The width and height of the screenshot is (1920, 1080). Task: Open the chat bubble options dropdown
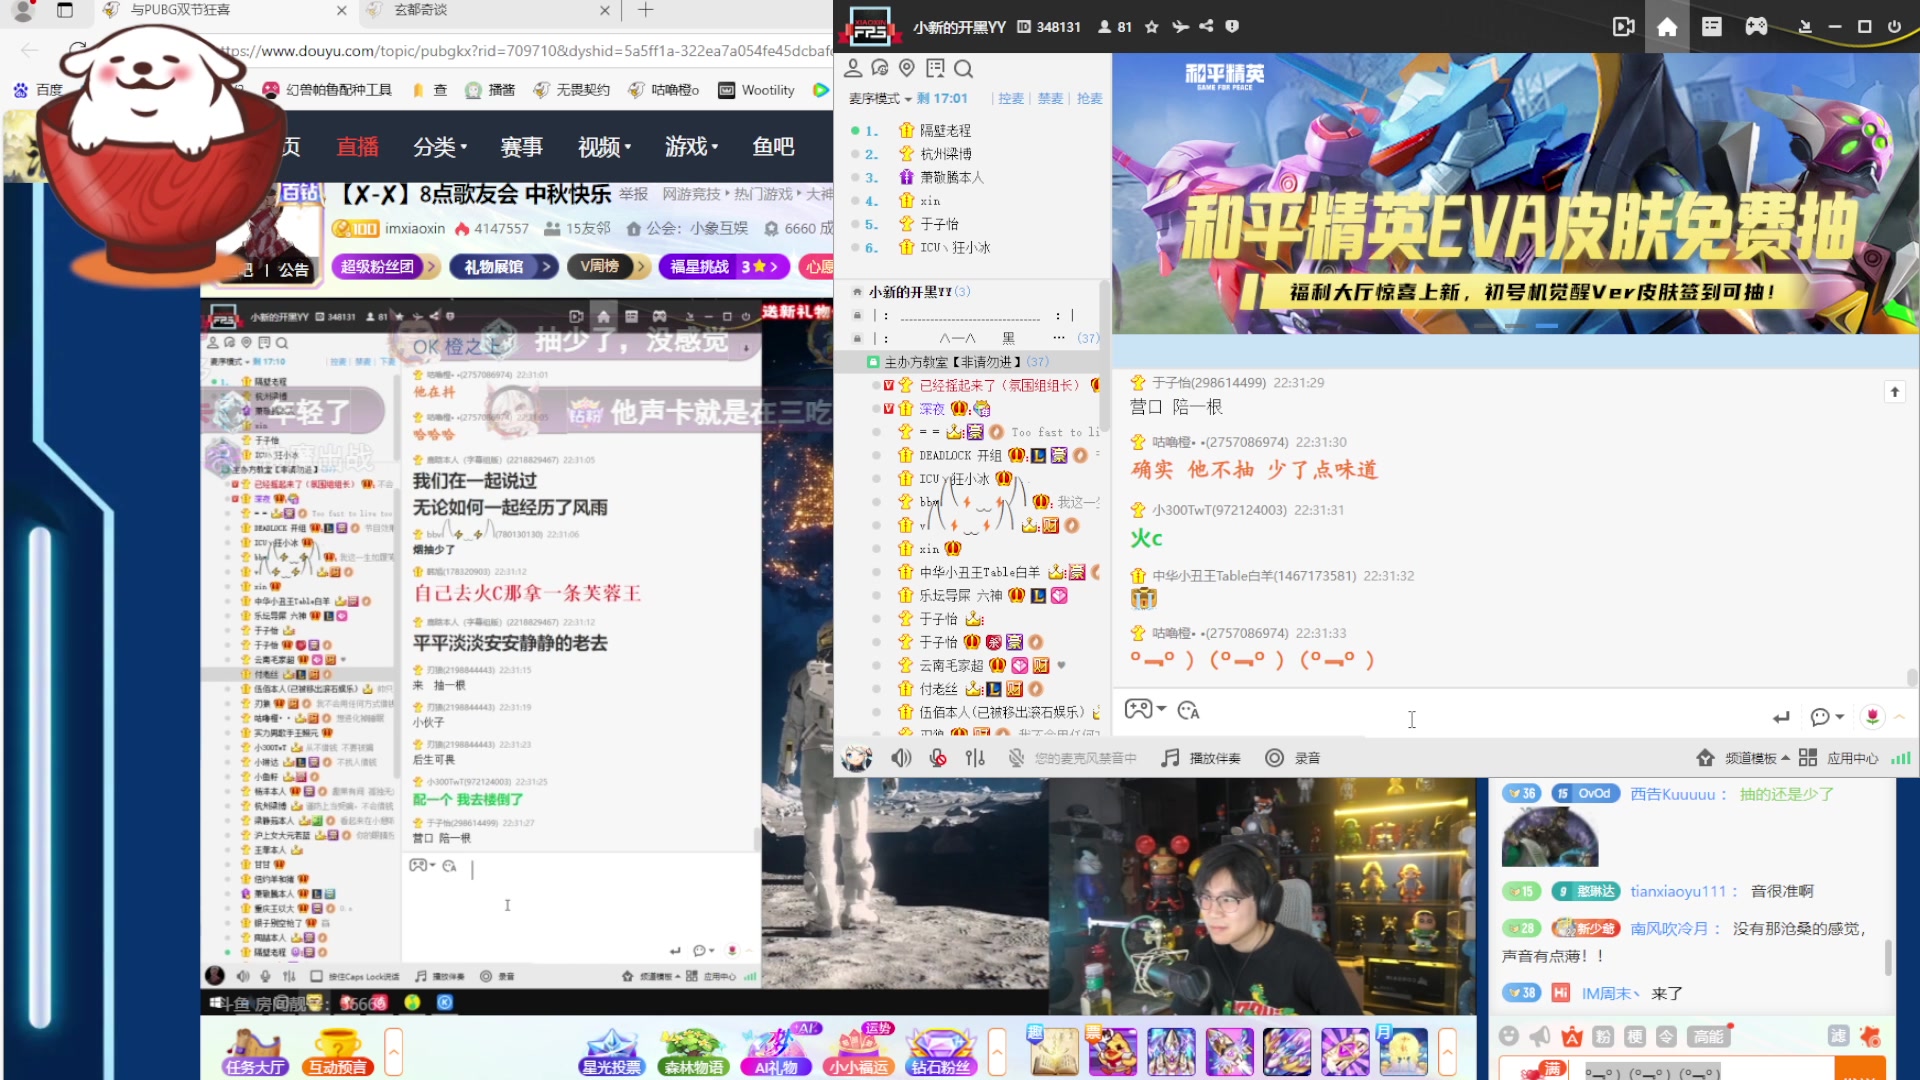1827,716
